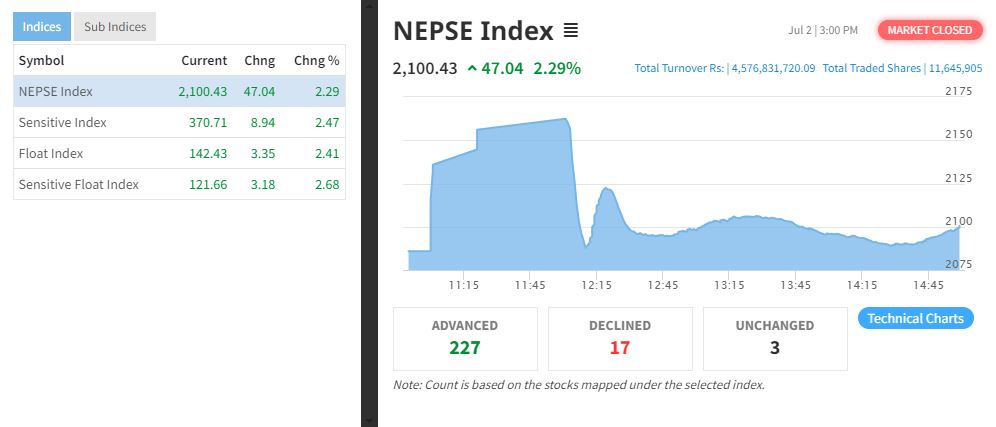The width and height of the screenshot is (996, 427).
Task: Select the Sensitive Index row
Action: coord(179,123)
